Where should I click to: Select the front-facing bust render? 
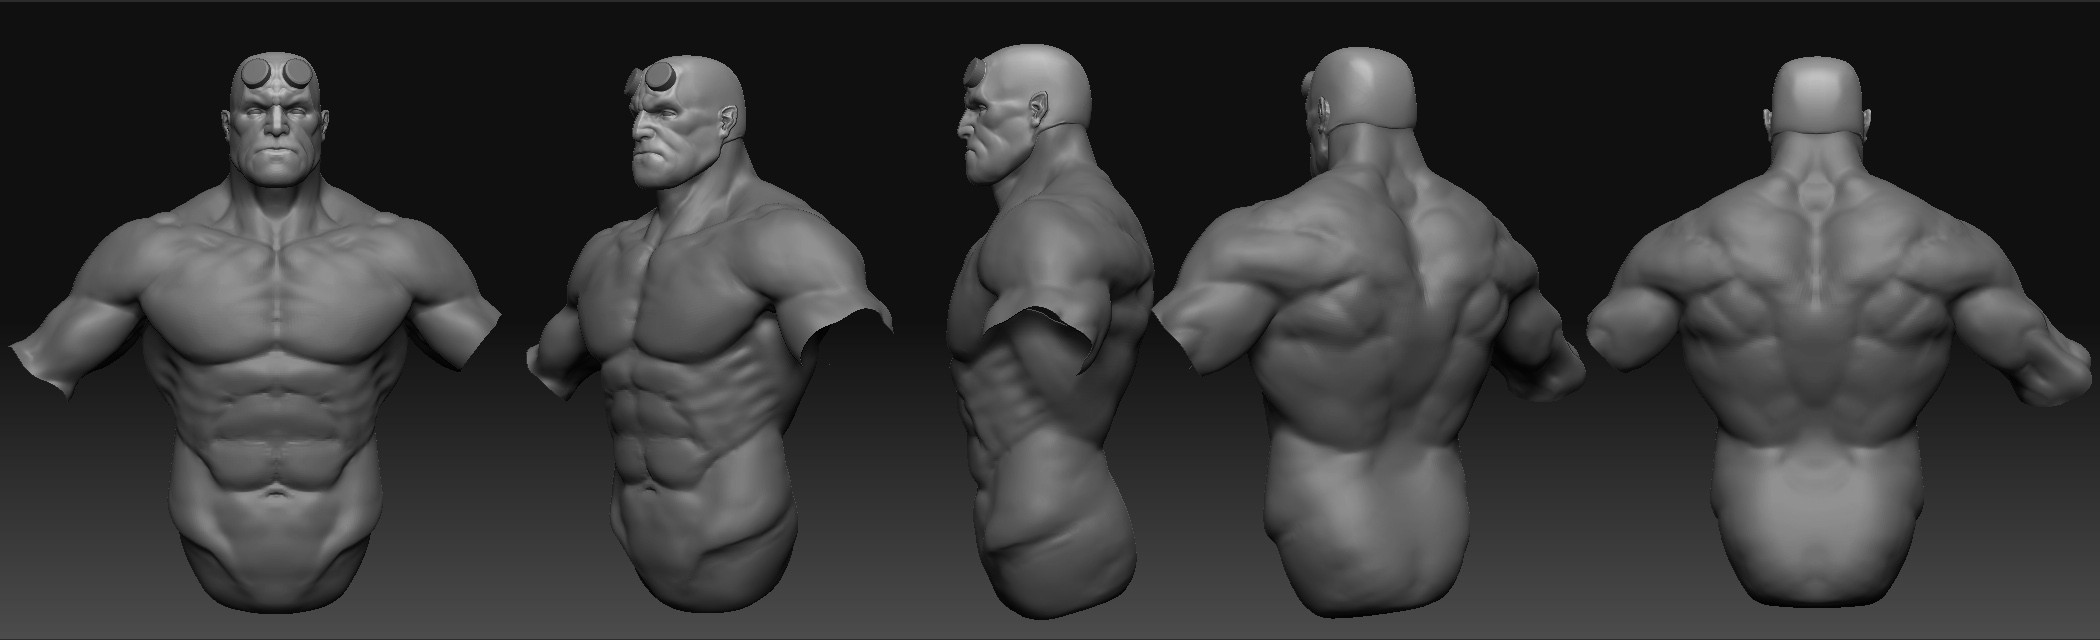tap(255, 330)
